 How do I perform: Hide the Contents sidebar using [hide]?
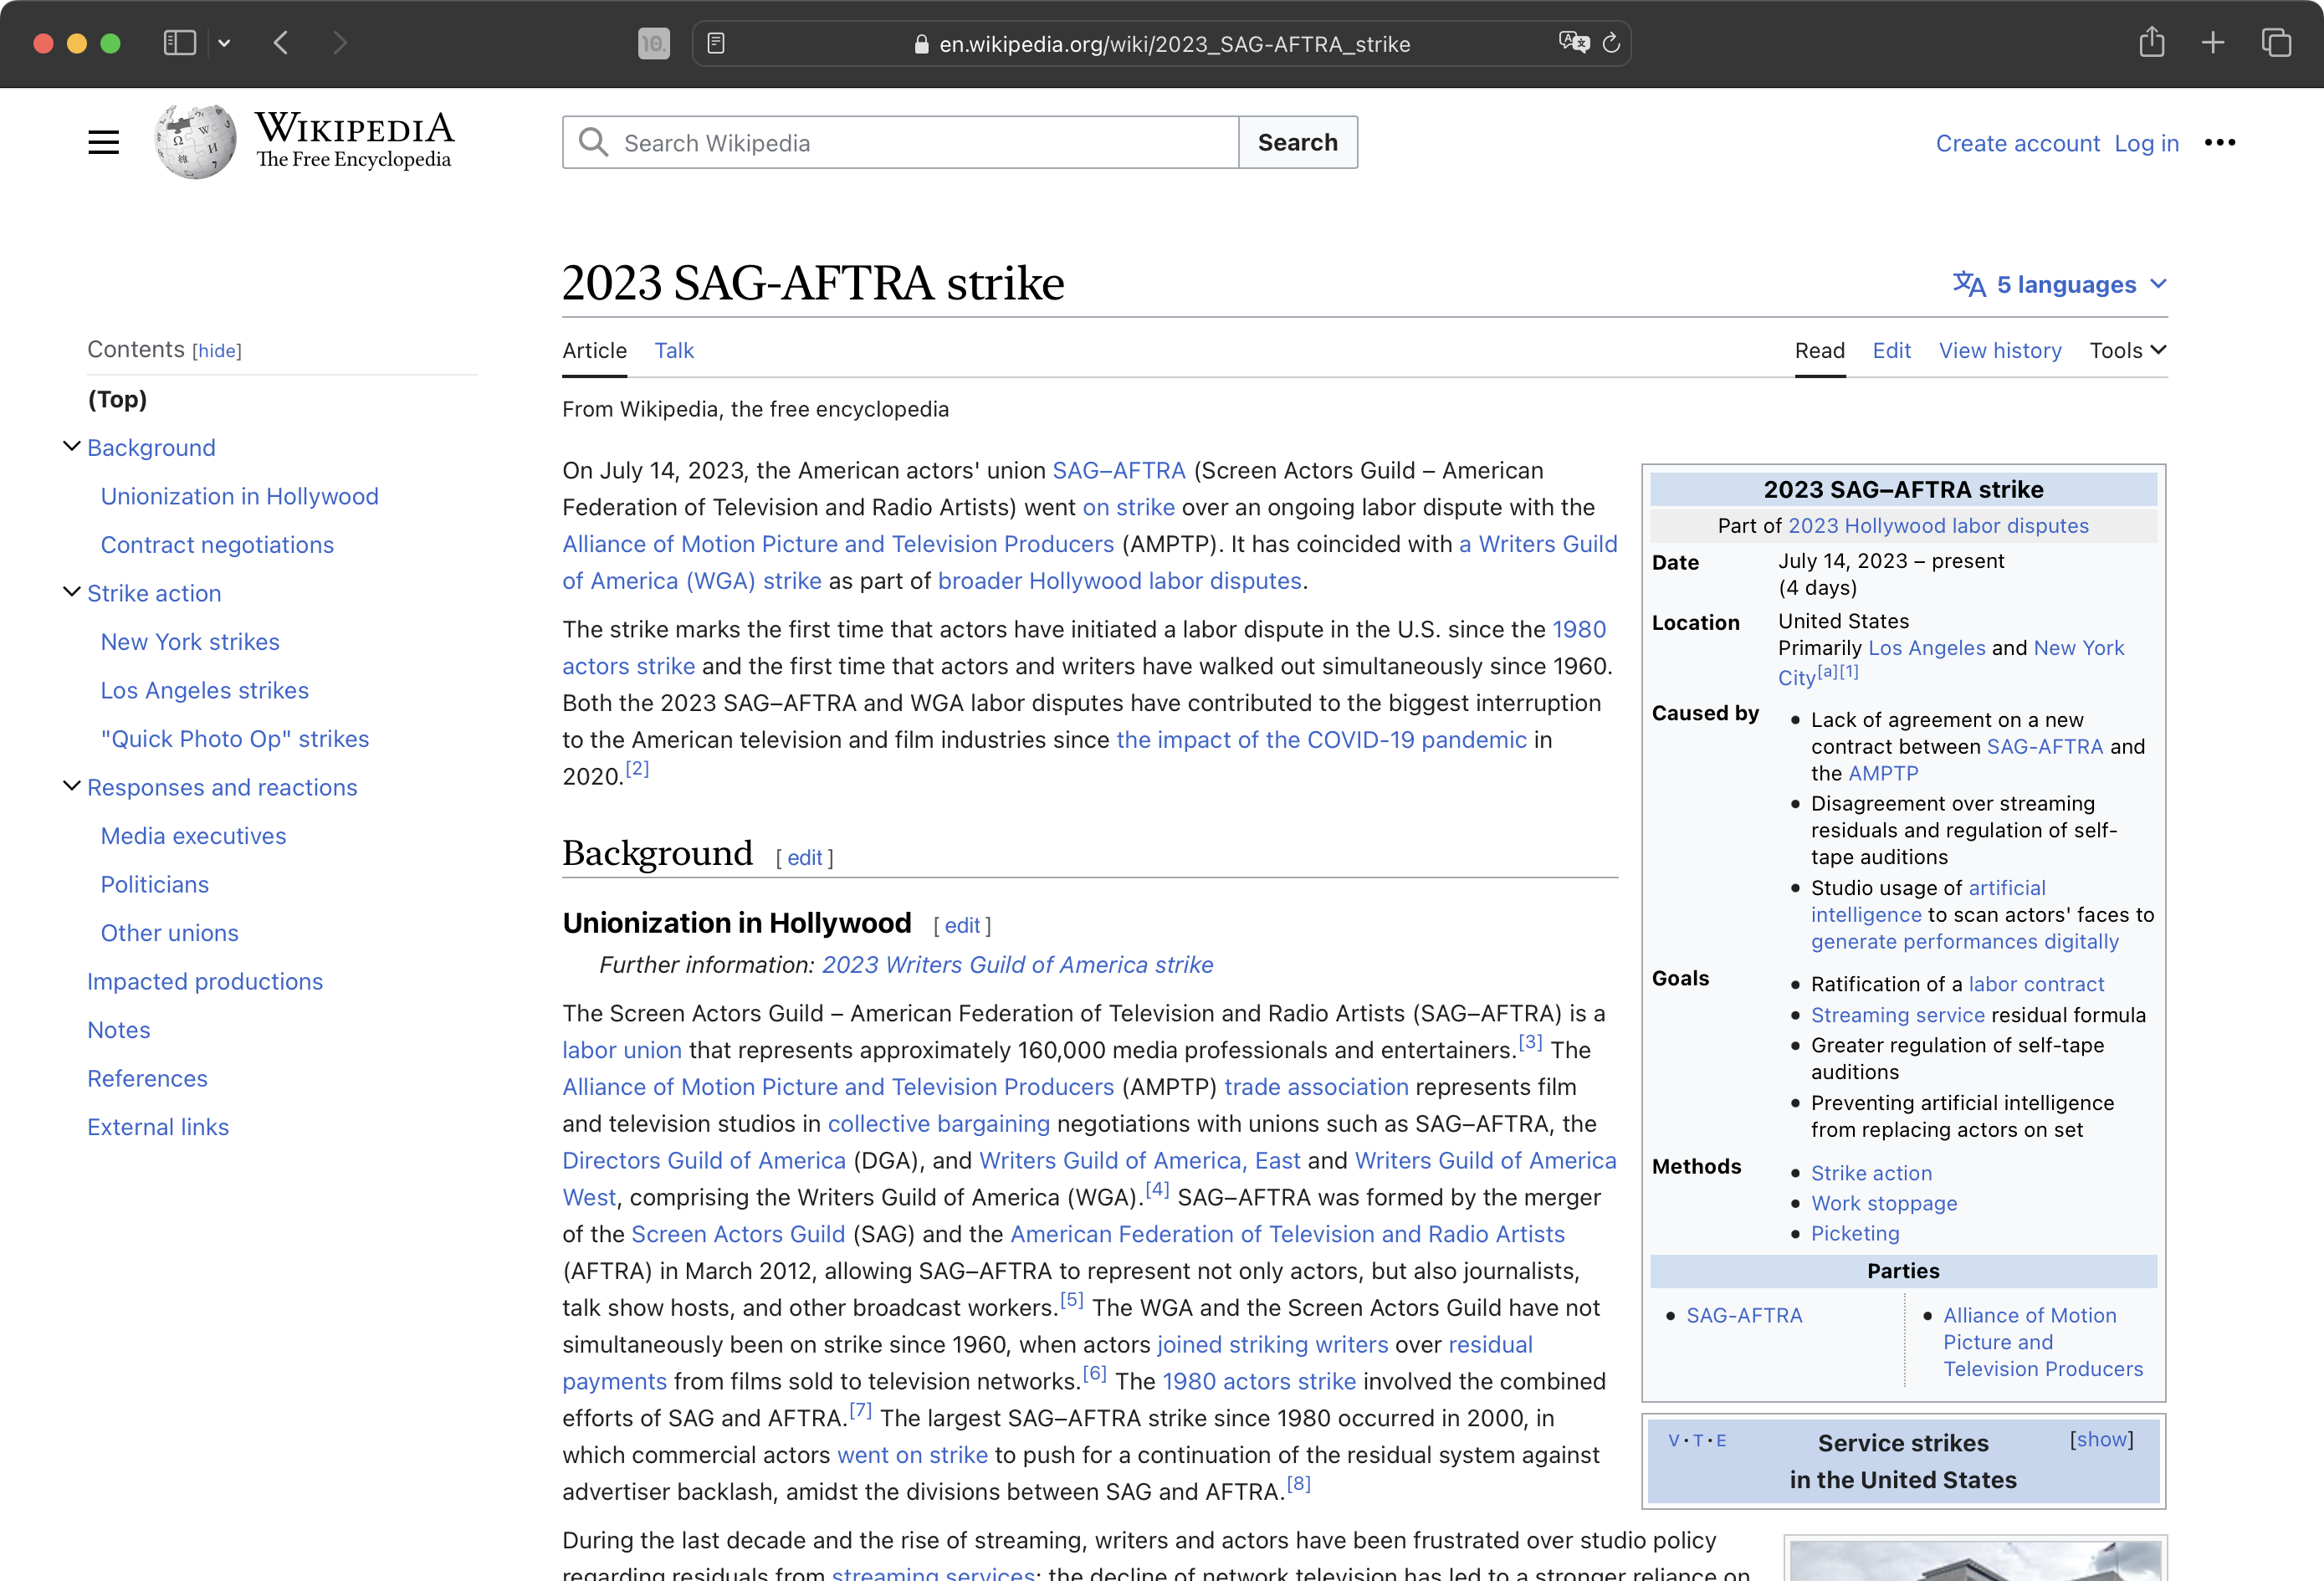pyautogui.click(x=216, y=350)
